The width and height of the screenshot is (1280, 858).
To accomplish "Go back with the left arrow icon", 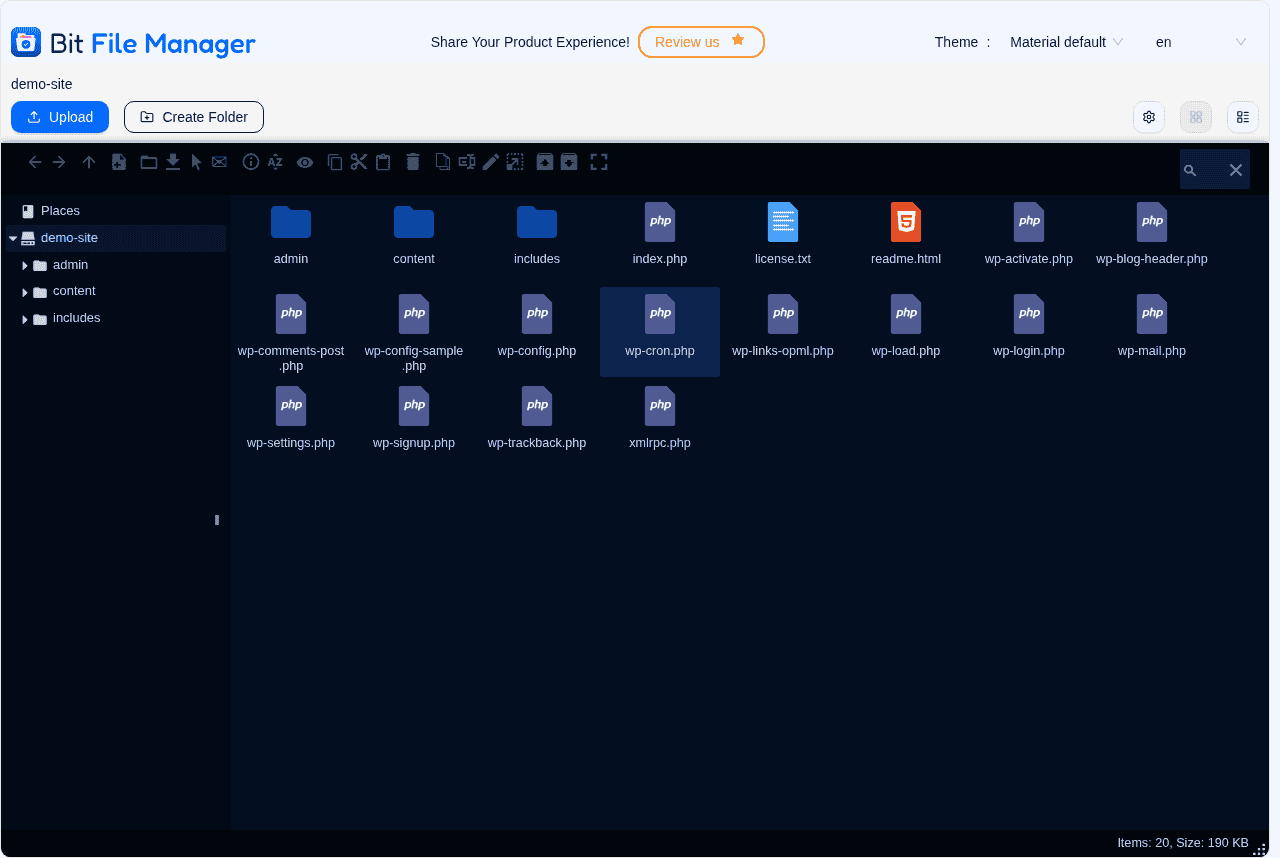I will coord(35,162).
